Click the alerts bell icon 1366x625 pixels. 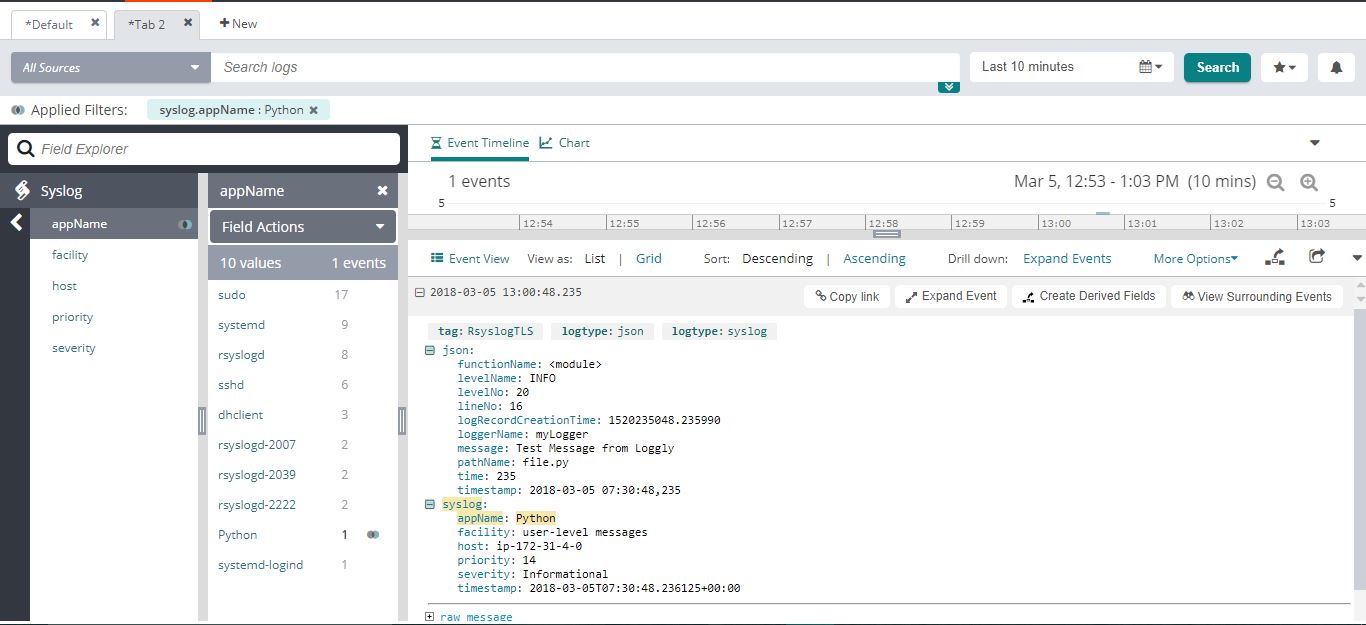click(x=1336, y=68)
